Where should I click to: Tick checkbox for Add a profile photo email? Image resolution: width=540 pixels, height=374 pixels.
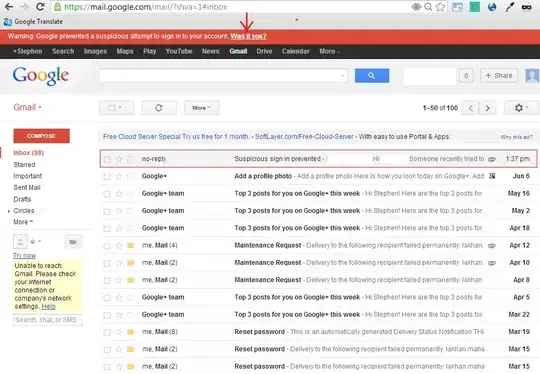point(107,177)
